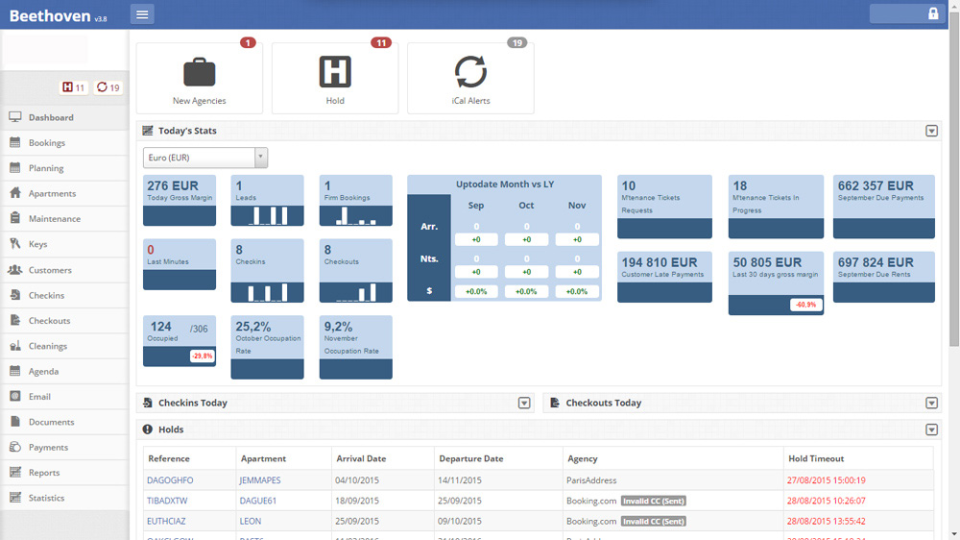Open the Firm Bookings stat tile
Screen dimensions: 960x540
tap(356, 200)
